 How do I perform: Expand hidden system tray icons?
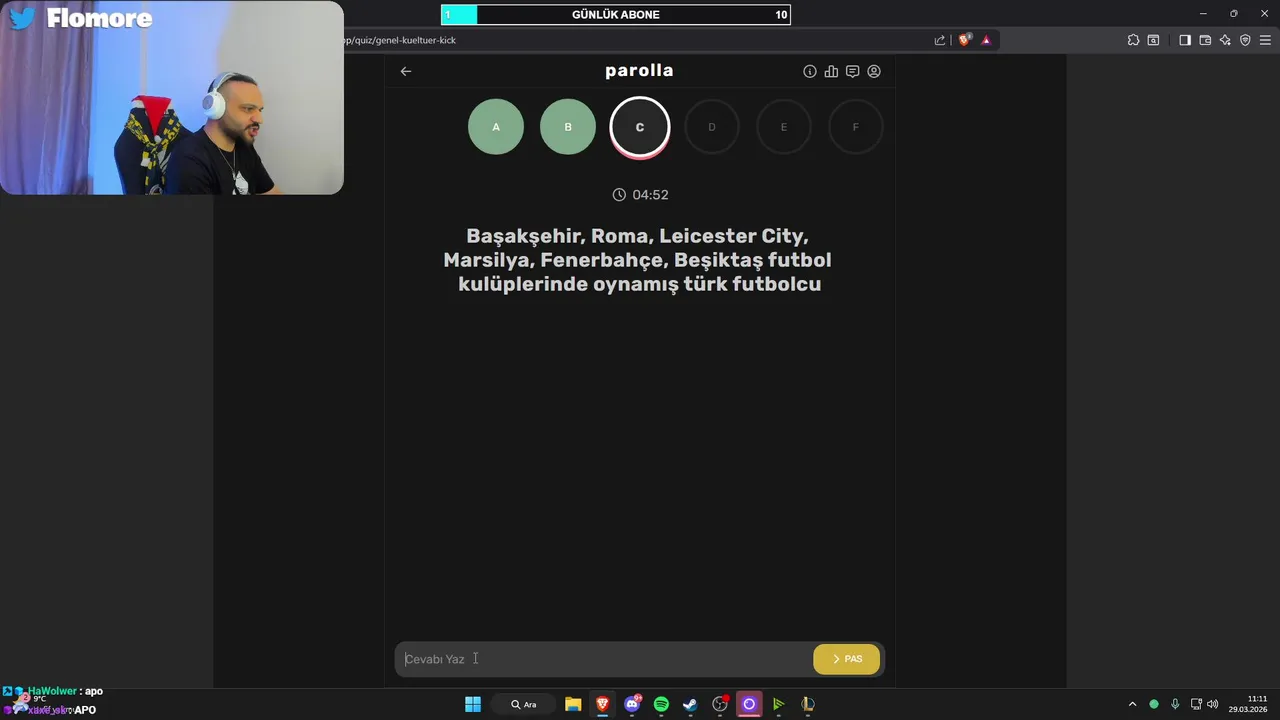click(x=1132, y=704)
